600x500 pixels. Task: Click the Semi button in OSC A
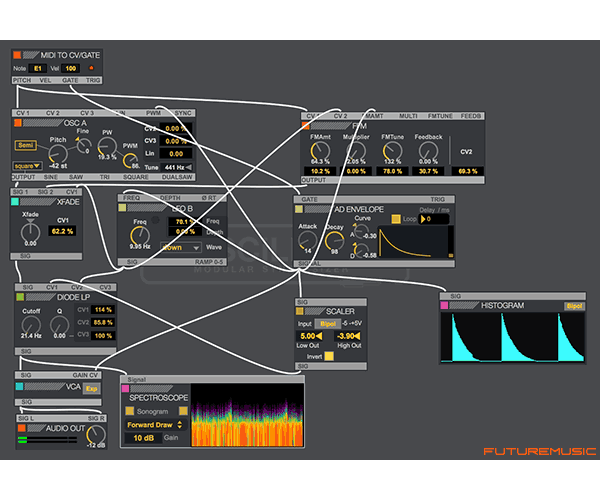pyautogui.click(x=26, y=145)
